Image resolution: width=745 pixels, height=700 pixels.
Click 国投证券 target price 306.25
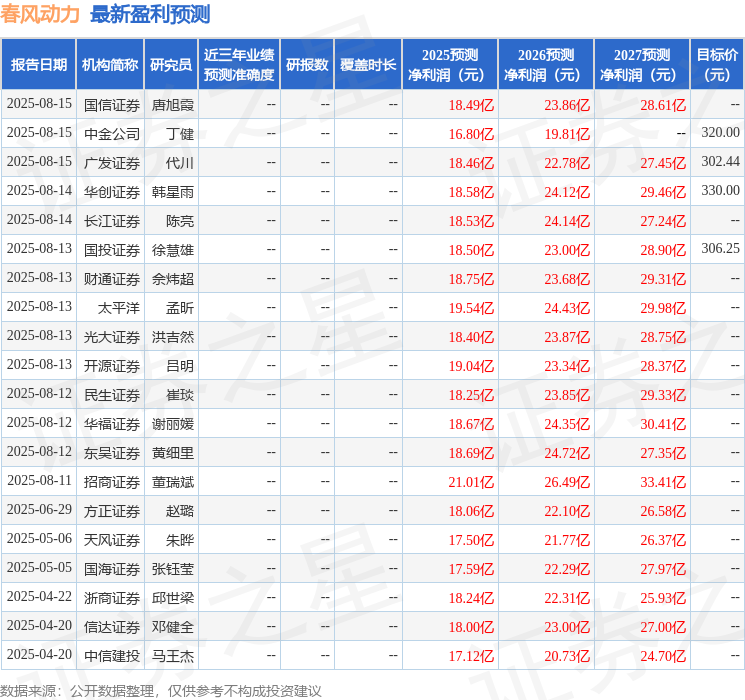point(720,249)
